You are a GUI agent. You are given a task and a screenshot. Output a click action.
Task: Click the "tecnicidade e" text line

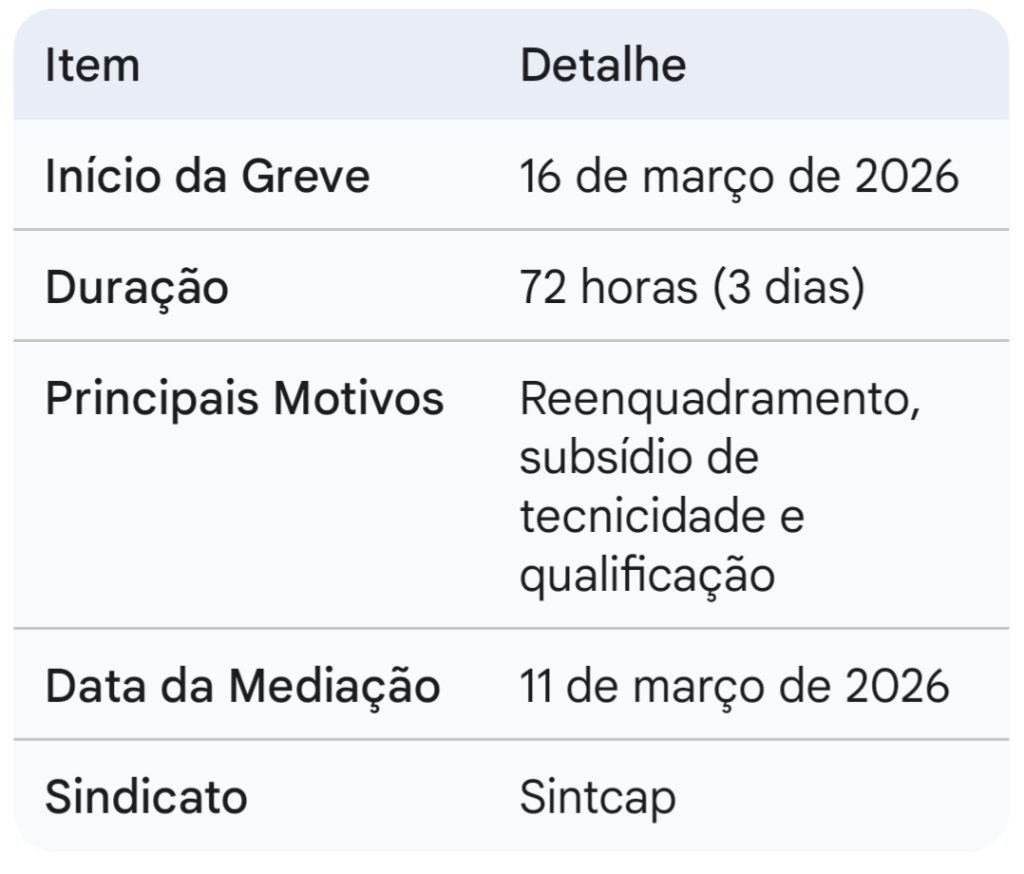[x=662, y=517]
